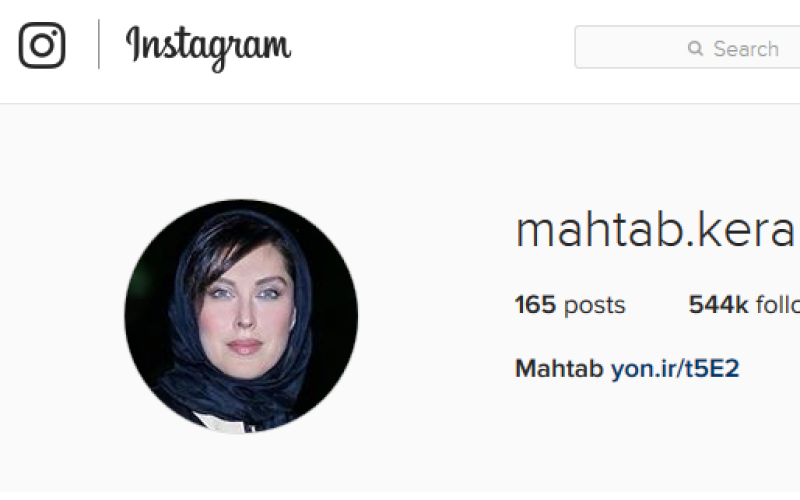Click the Instagram camera logo icon
The width and height of the screenshot is (800, 500).
(x=42, y=45)
